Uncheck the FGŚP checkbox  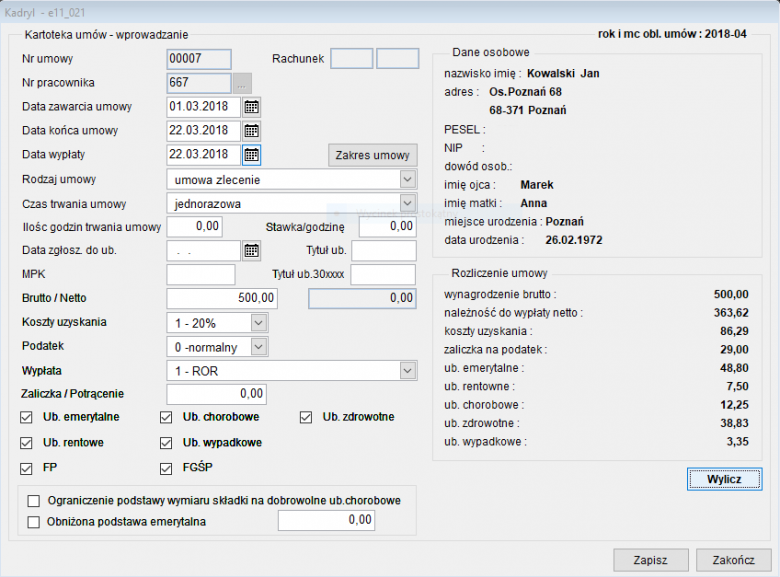pos(166,468)
